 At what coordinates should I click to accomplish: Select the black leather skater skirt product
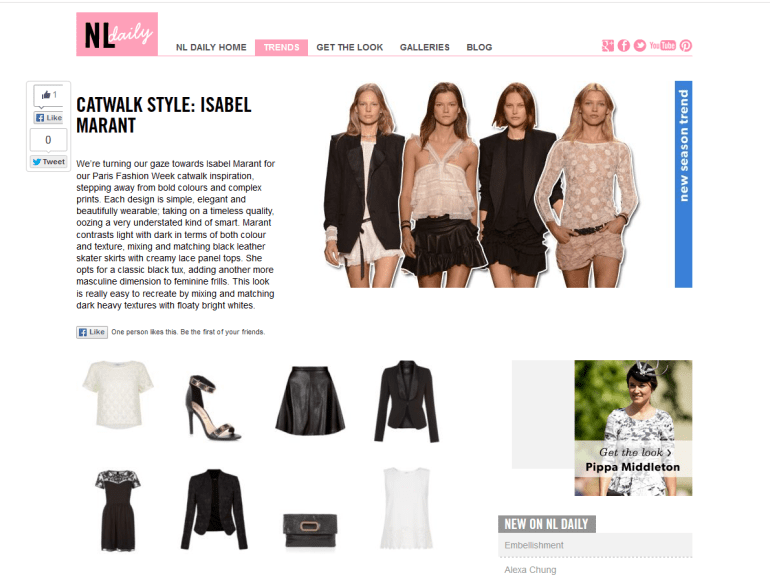click(x=310, y=400)
